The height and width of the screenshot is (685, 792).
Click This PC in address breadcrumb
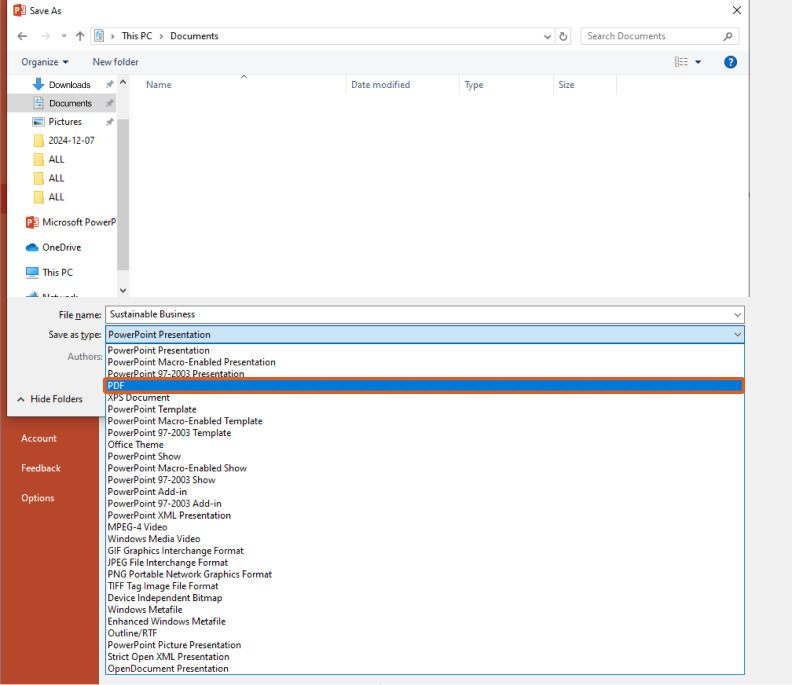[x=137, y=36]
